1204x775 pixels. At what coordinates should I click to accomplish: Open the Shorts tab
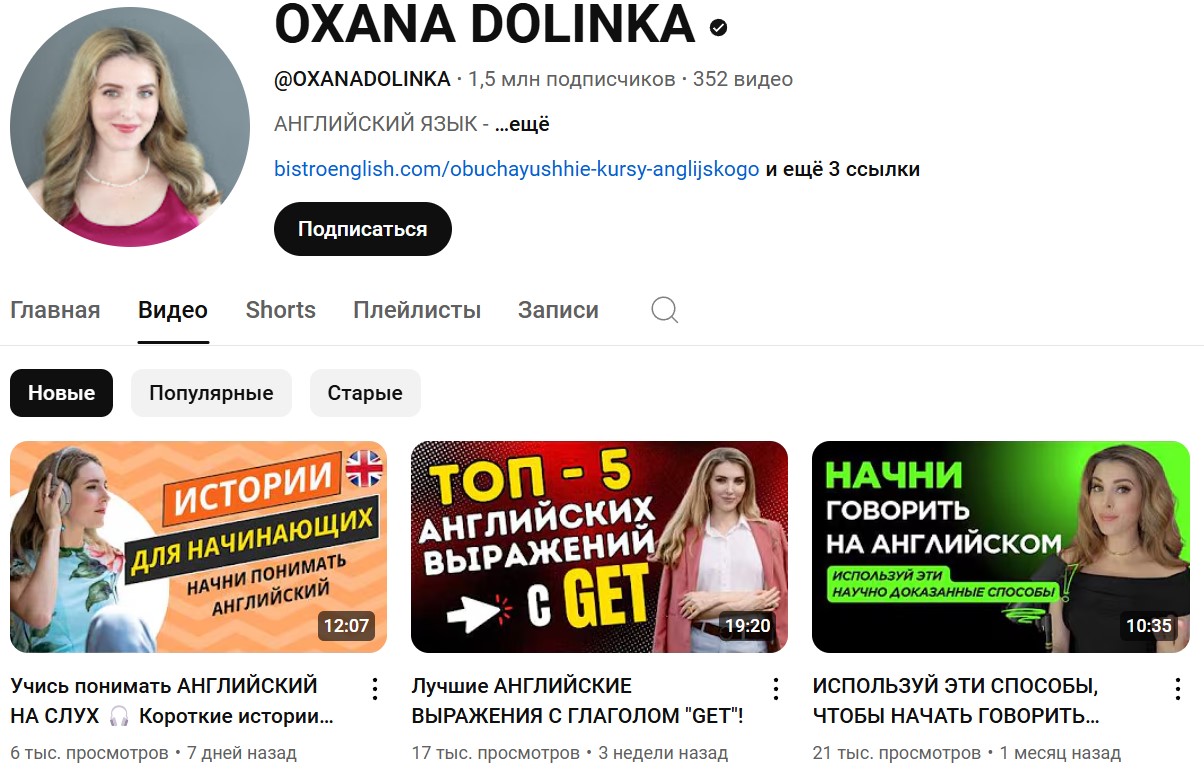click(x=280, y=310)
